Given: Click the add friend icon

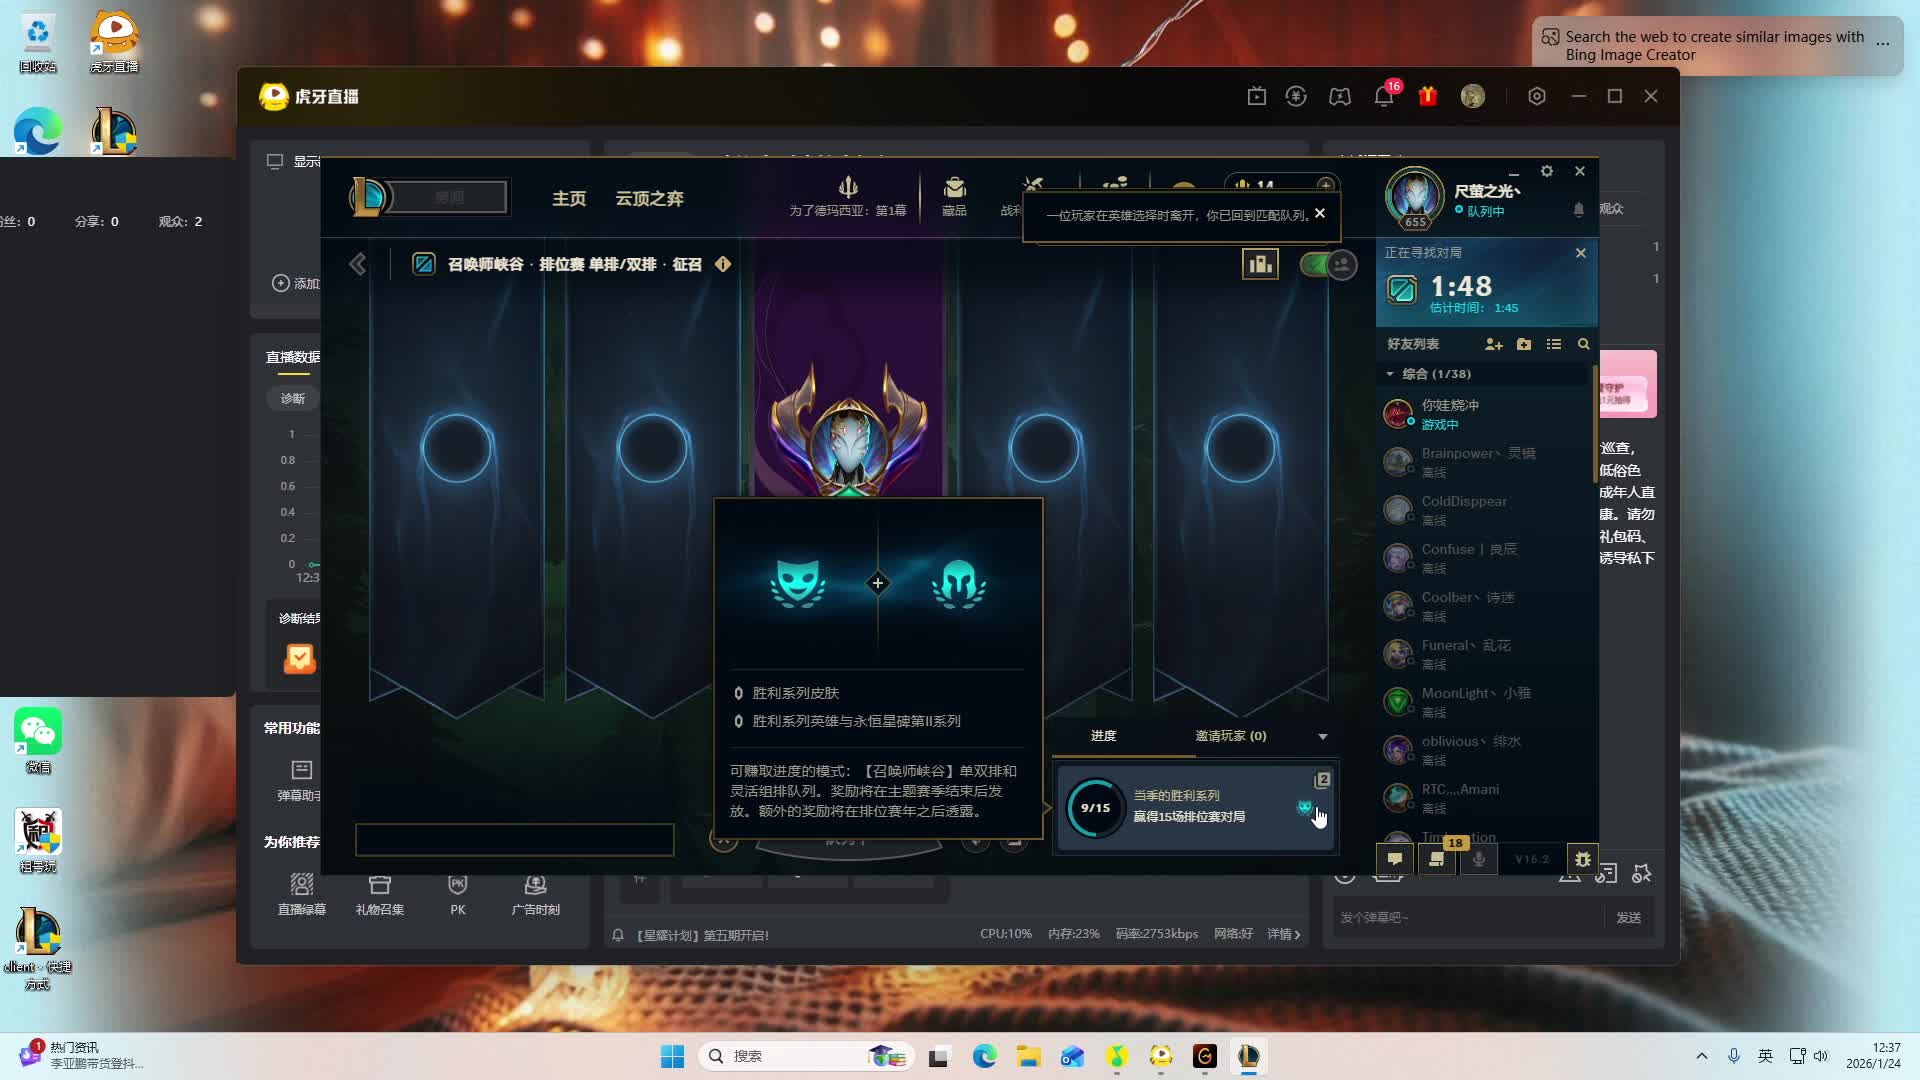Looking at the screenshot, I should click(1494, 344).
